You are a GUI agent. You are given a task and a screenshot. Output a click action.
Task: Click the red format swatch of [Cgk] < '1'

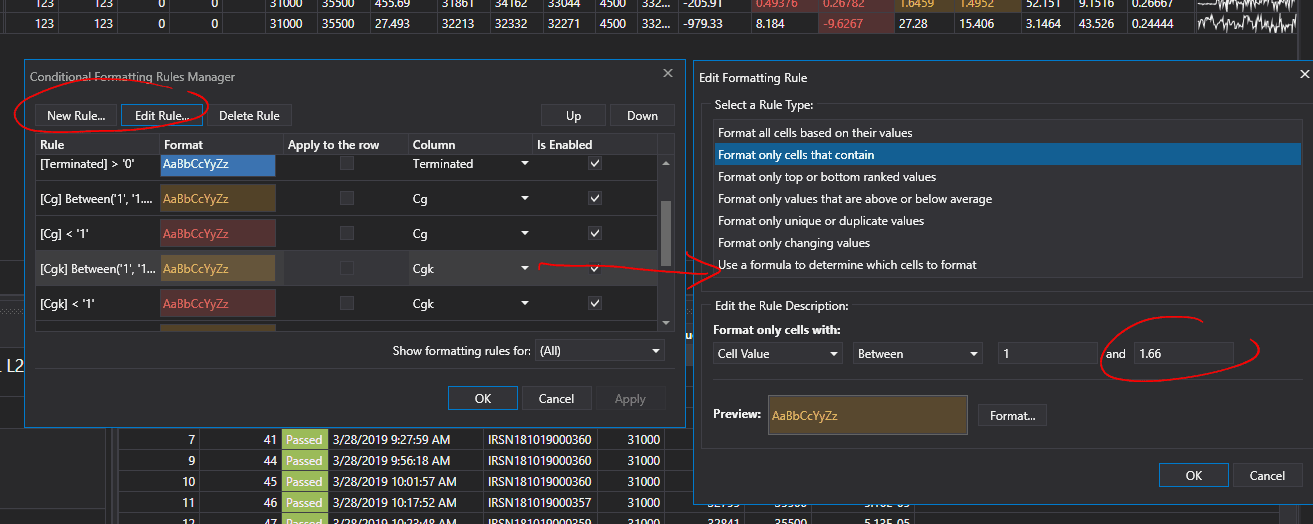tap(218, 303)
